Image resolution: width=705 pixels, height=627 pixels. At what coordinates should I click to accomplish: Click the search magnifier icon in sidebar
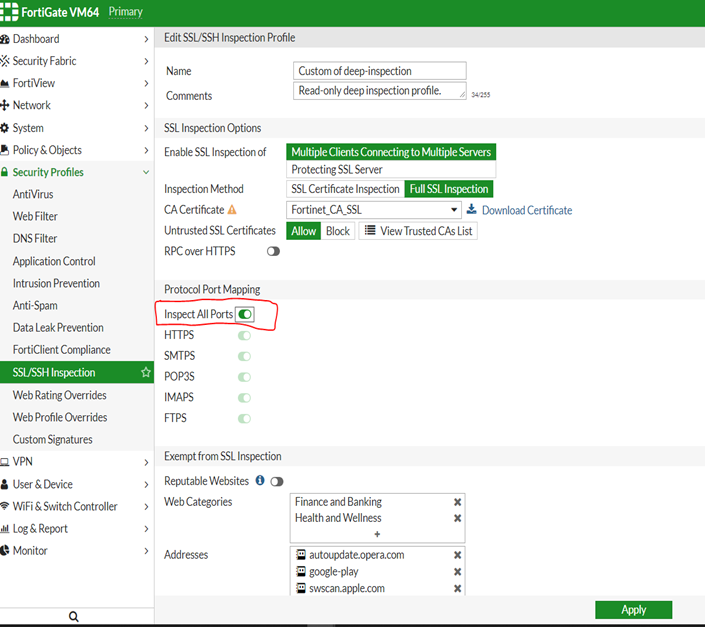[x=74, y=617]
